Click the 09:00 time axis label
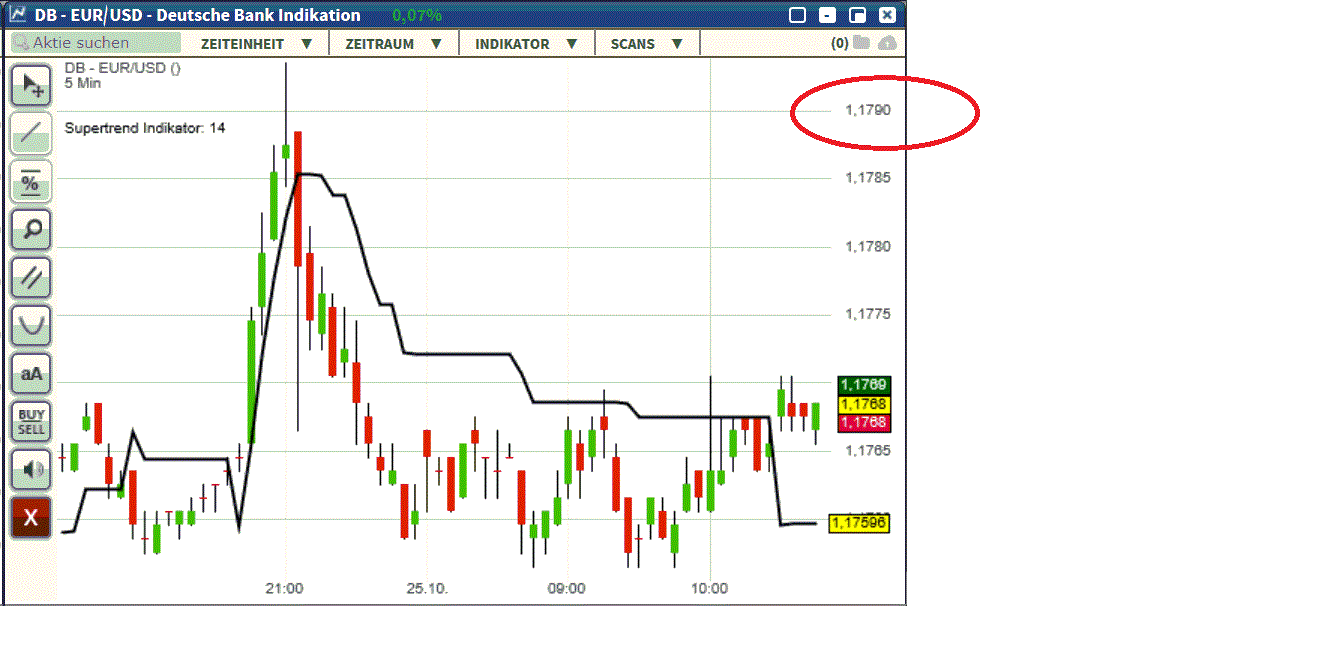 pyautogui.click(x=567, y=589)
